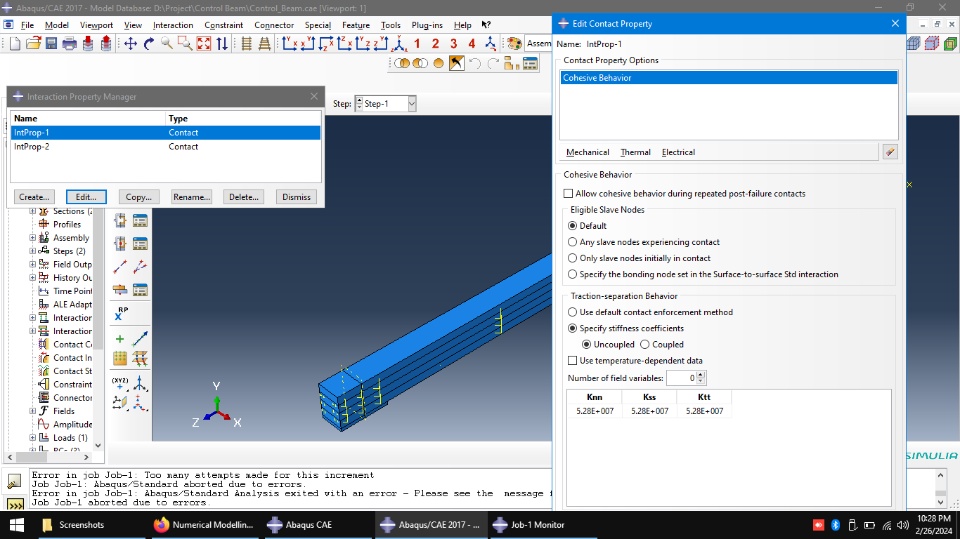Select the Magnify View tool

pyautogui.click(x=167, y=43)
